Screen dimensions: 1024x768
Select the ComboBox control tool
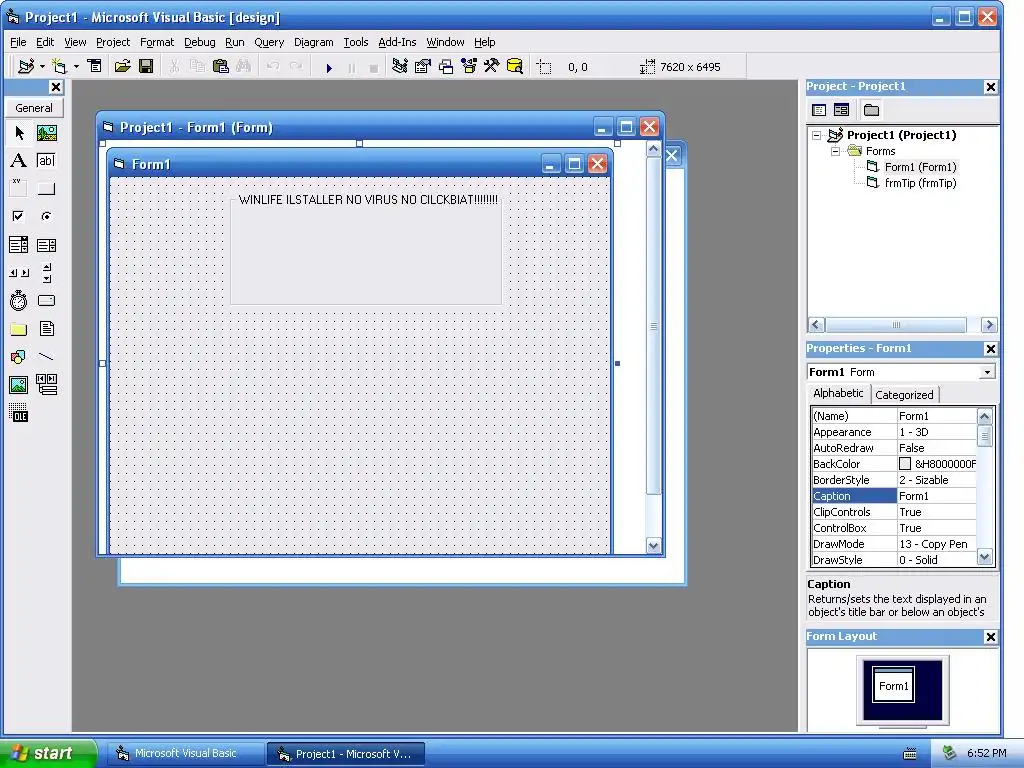[19, 245]
